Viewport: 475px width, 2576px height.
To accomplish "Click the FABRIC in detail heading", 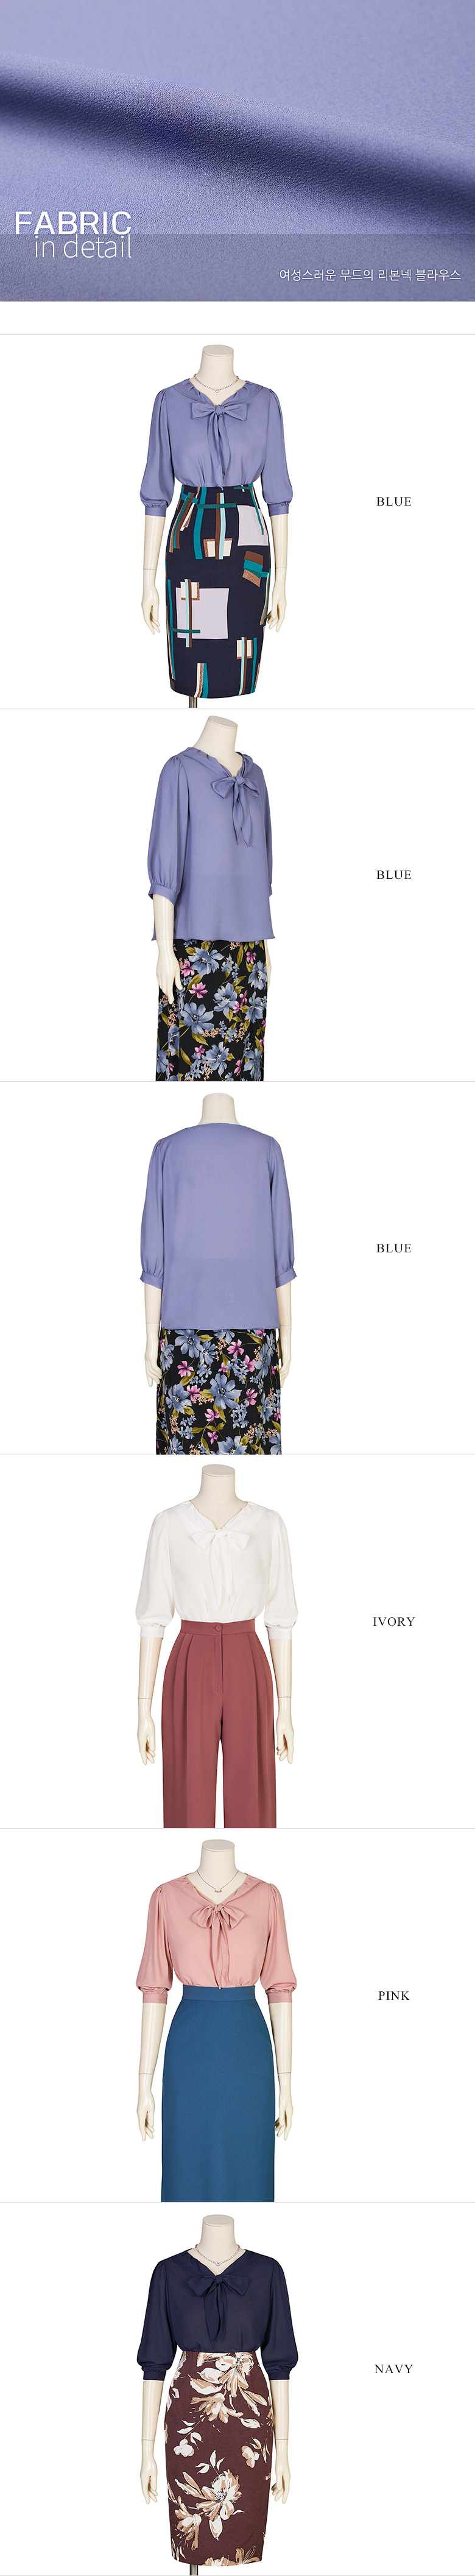I will (x=73, y=235).
